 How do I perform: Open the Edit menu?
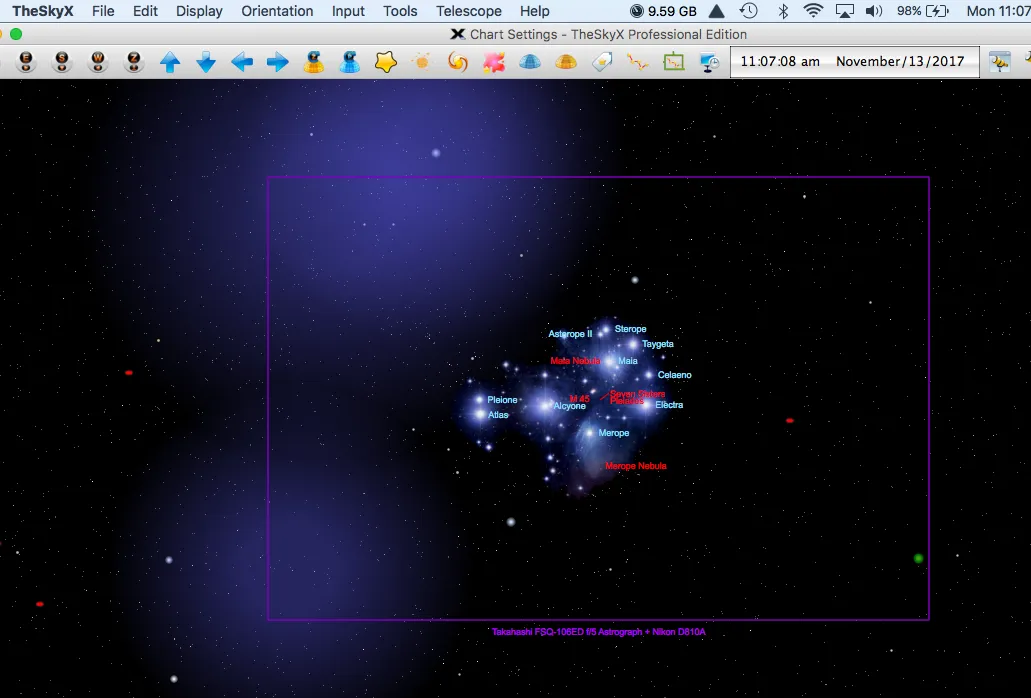tap(145, 11)
